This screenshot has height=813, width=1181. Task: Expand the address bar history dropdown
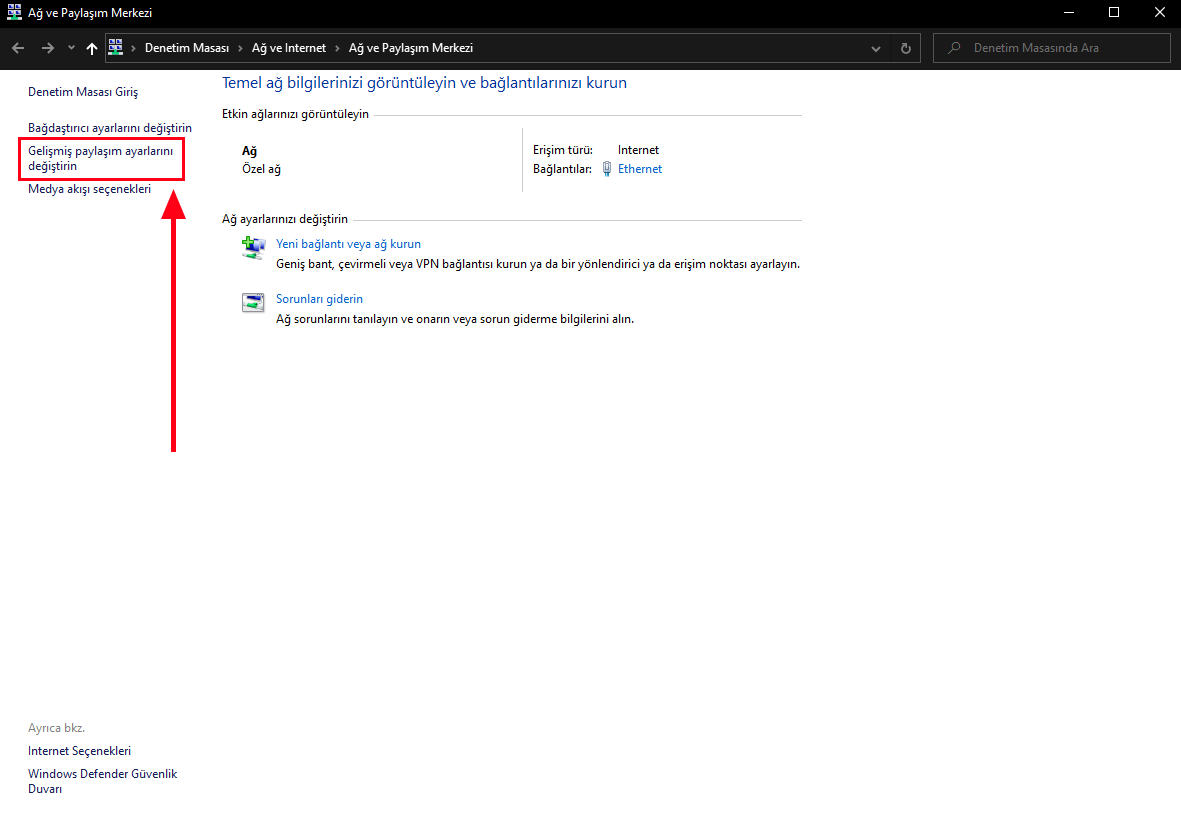[876, 48]
